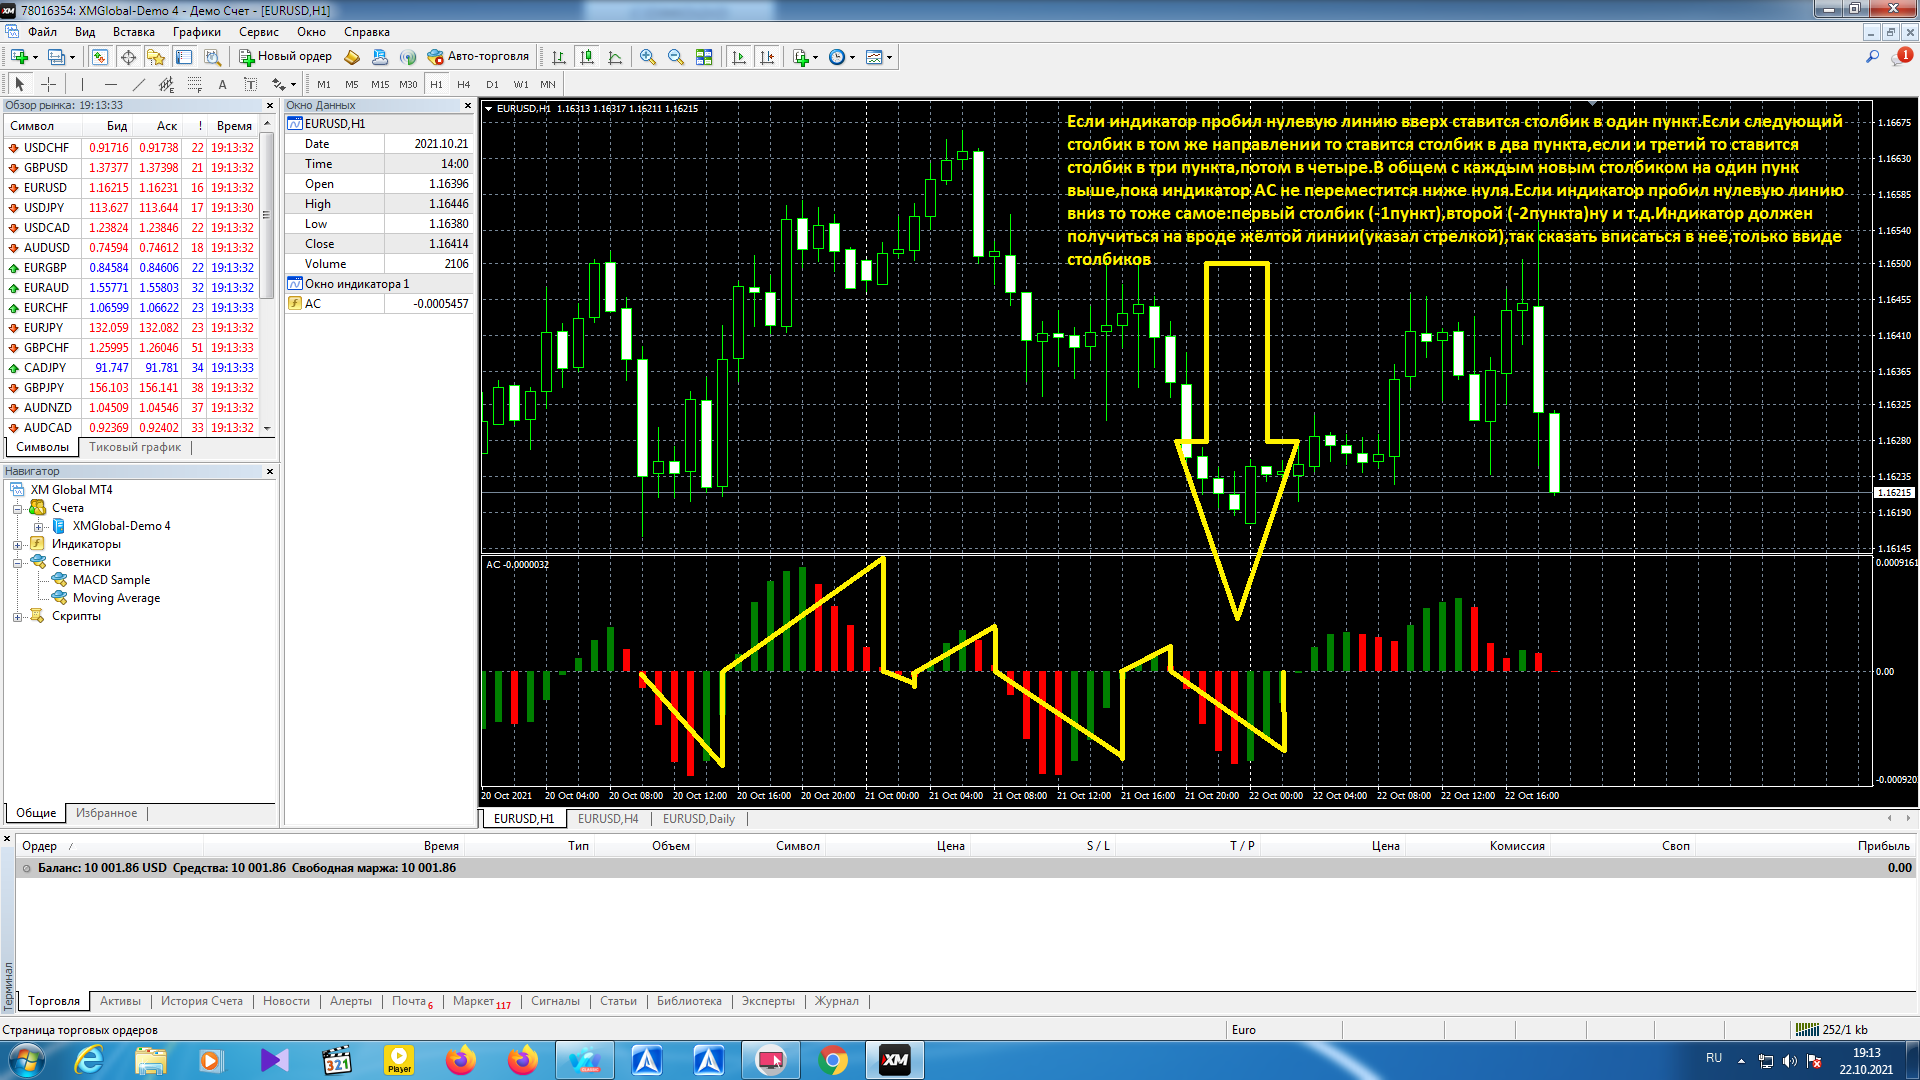Switch to История Счета tab
The image size is (1920, 1080).
tap(202, 1001)
